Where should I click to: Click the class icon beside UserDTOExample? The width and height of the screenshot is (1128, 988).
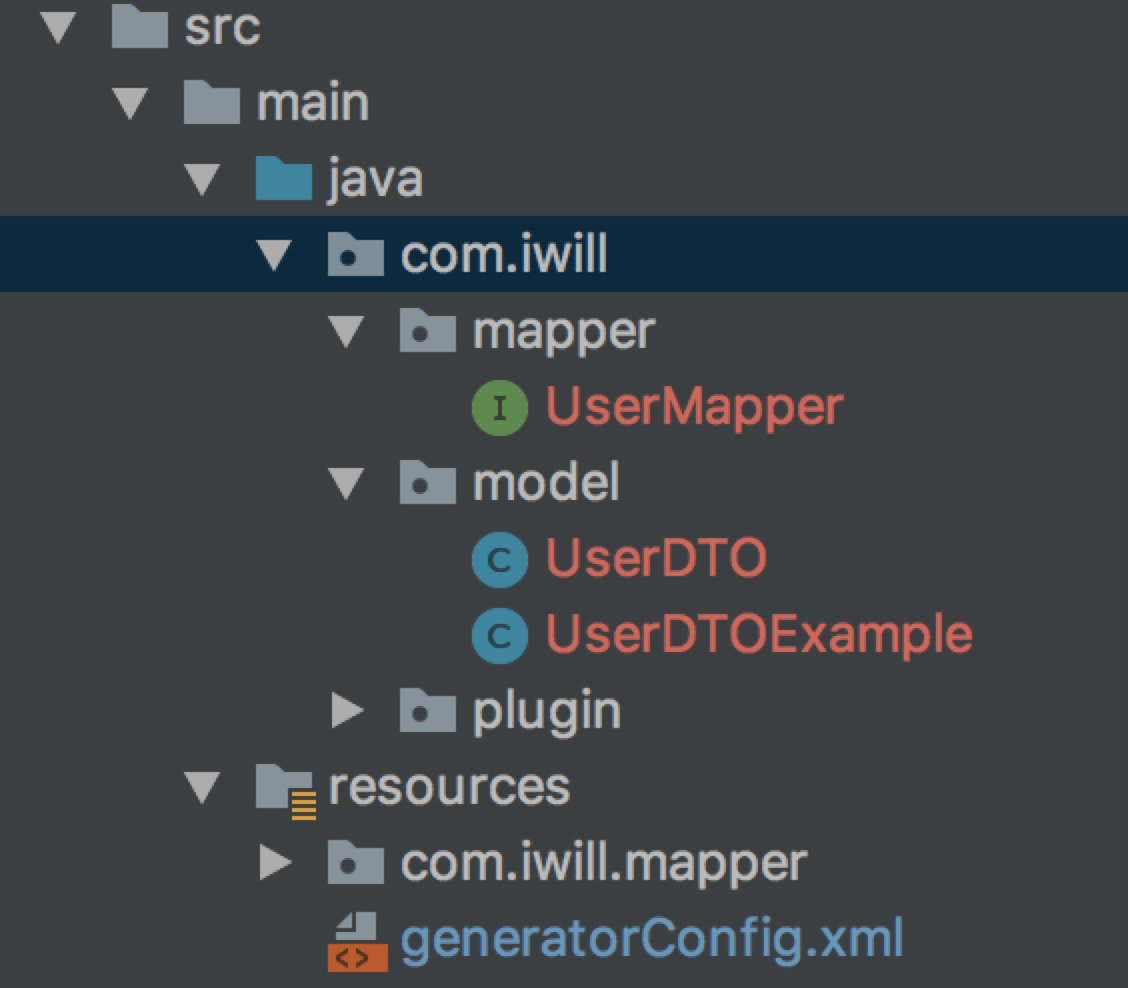(x=499, y=635)
